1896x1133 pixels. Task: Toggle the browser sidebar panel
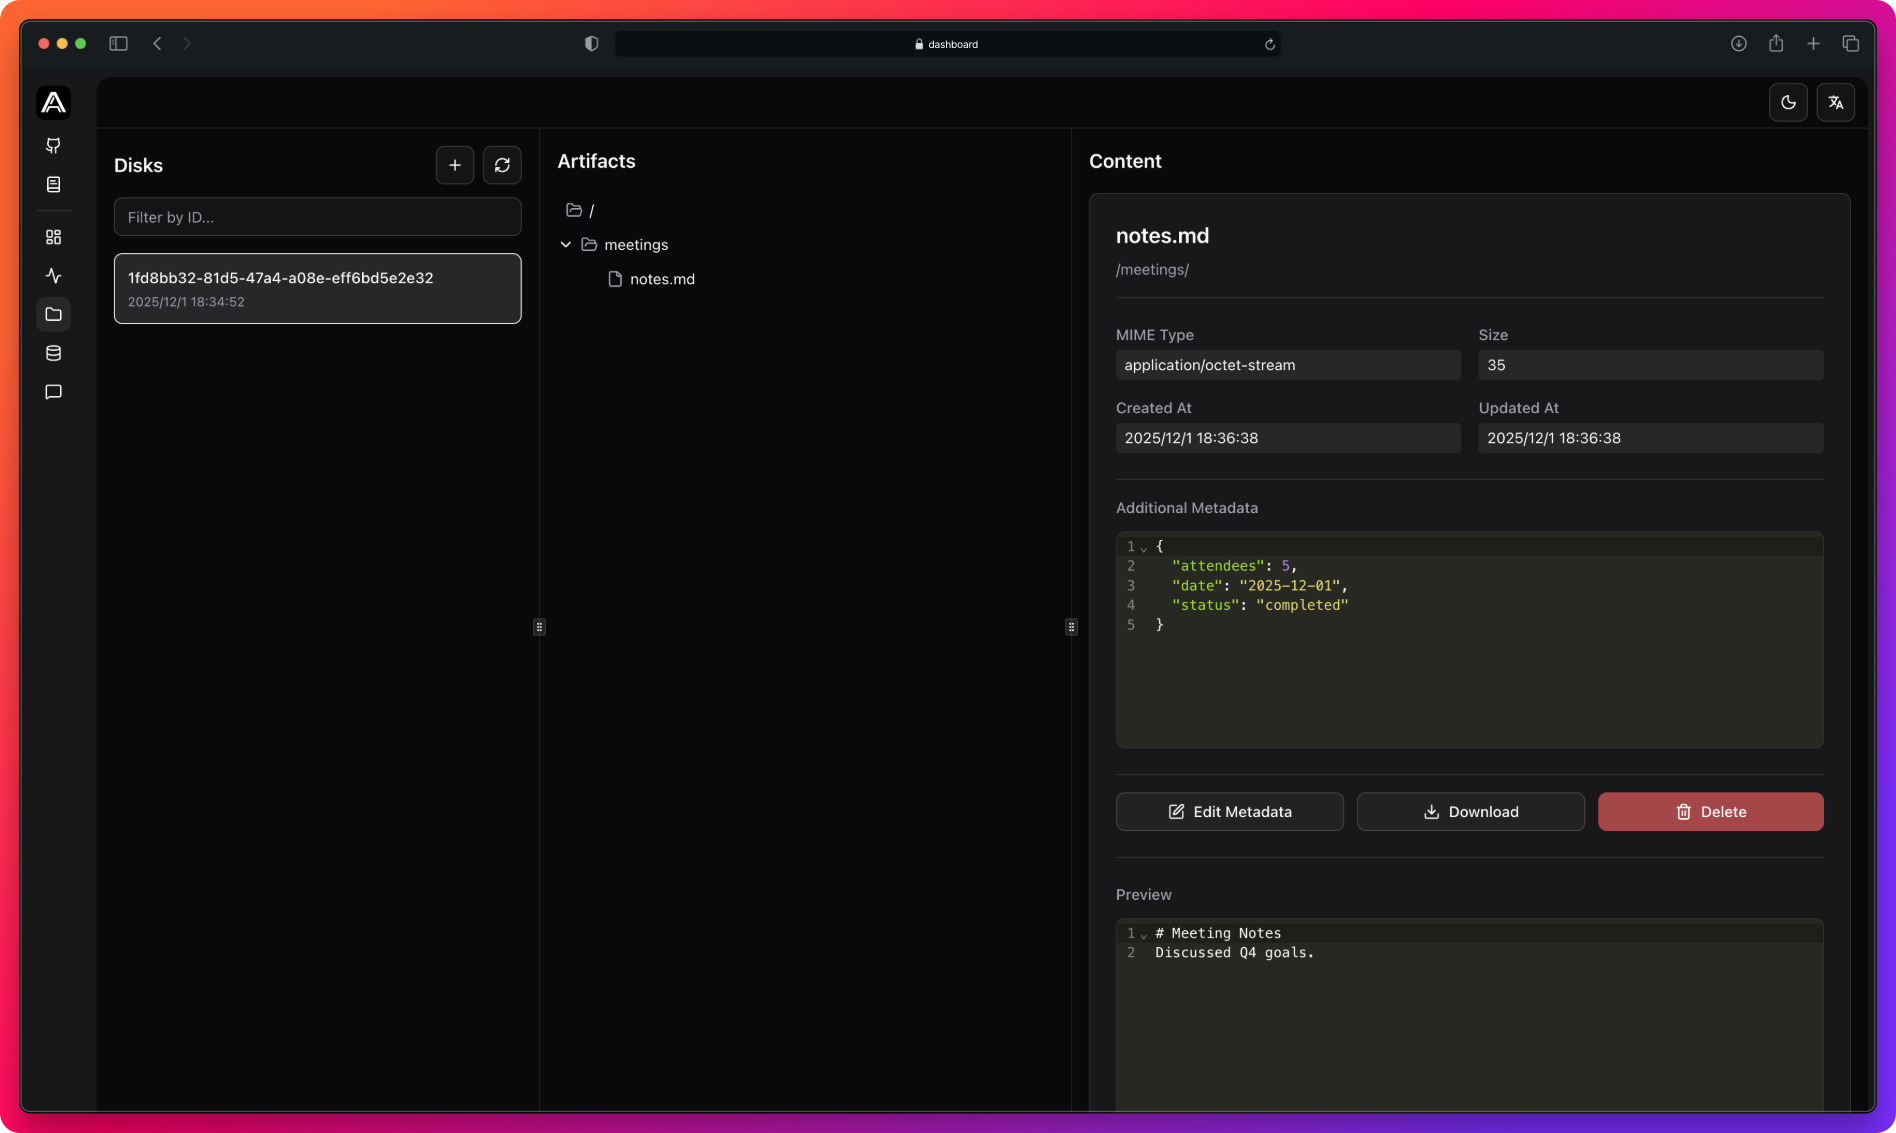118,44
